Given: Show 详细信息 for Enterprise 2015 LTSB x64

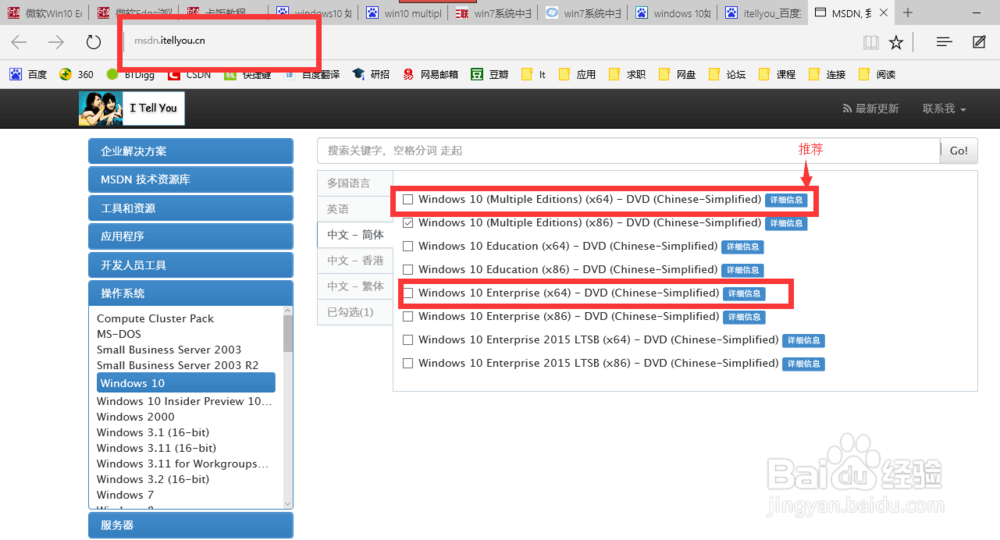Looking at the screenshot, I should tap(804, 340).
